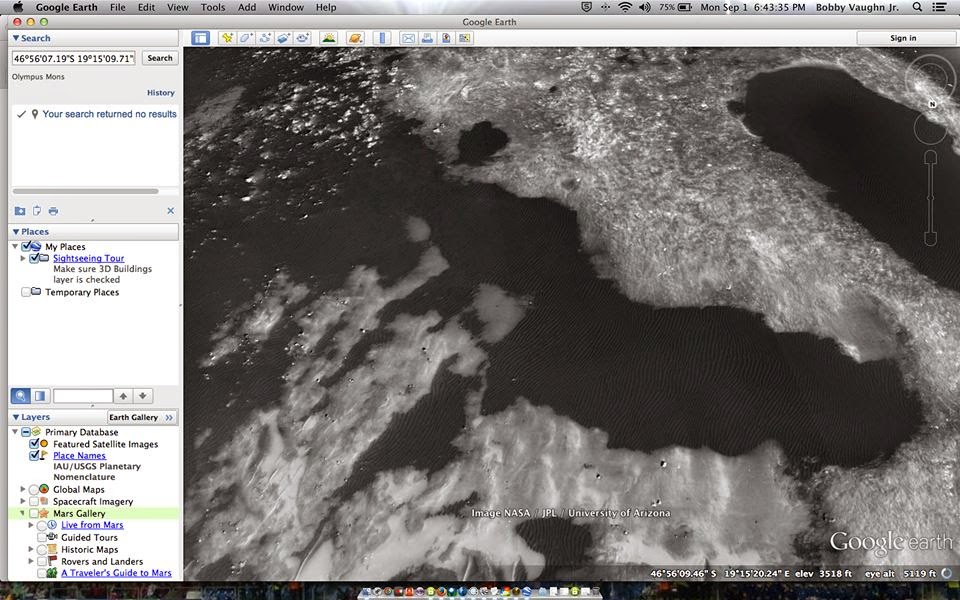
Task: Toggle the sidebar with the toolbar button
Action: click(x=200, y=38)
